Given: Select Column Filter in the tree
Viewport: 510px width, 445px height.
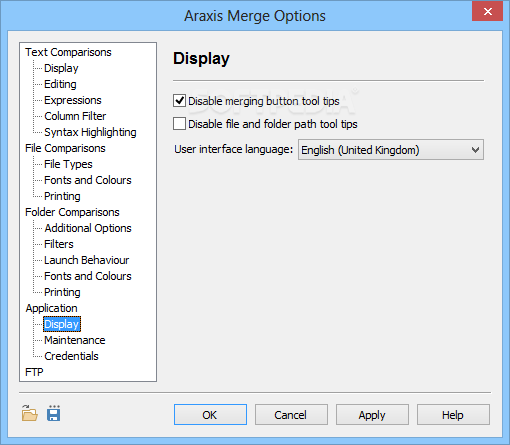Looking at the screenshot, I should click(75, 116).
